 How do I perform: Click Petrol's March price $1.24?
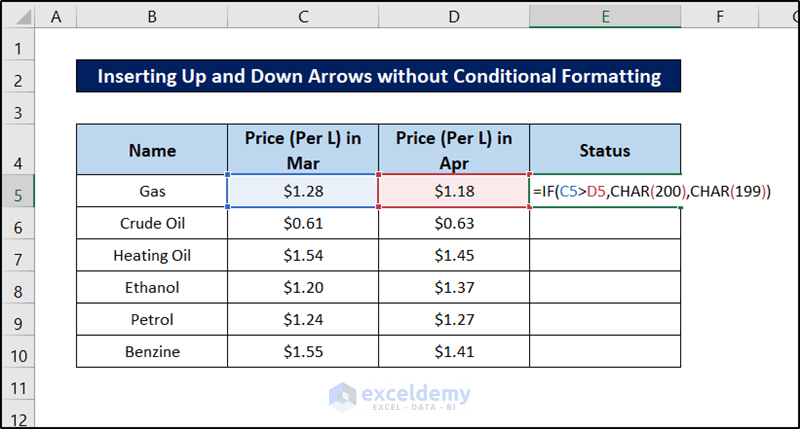[302, 320]
